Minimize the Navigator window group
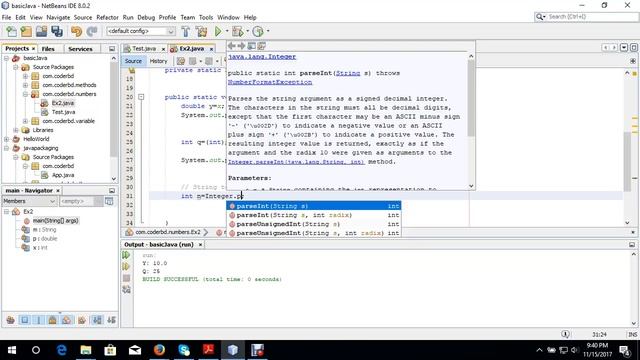 [x=112, y=191]
